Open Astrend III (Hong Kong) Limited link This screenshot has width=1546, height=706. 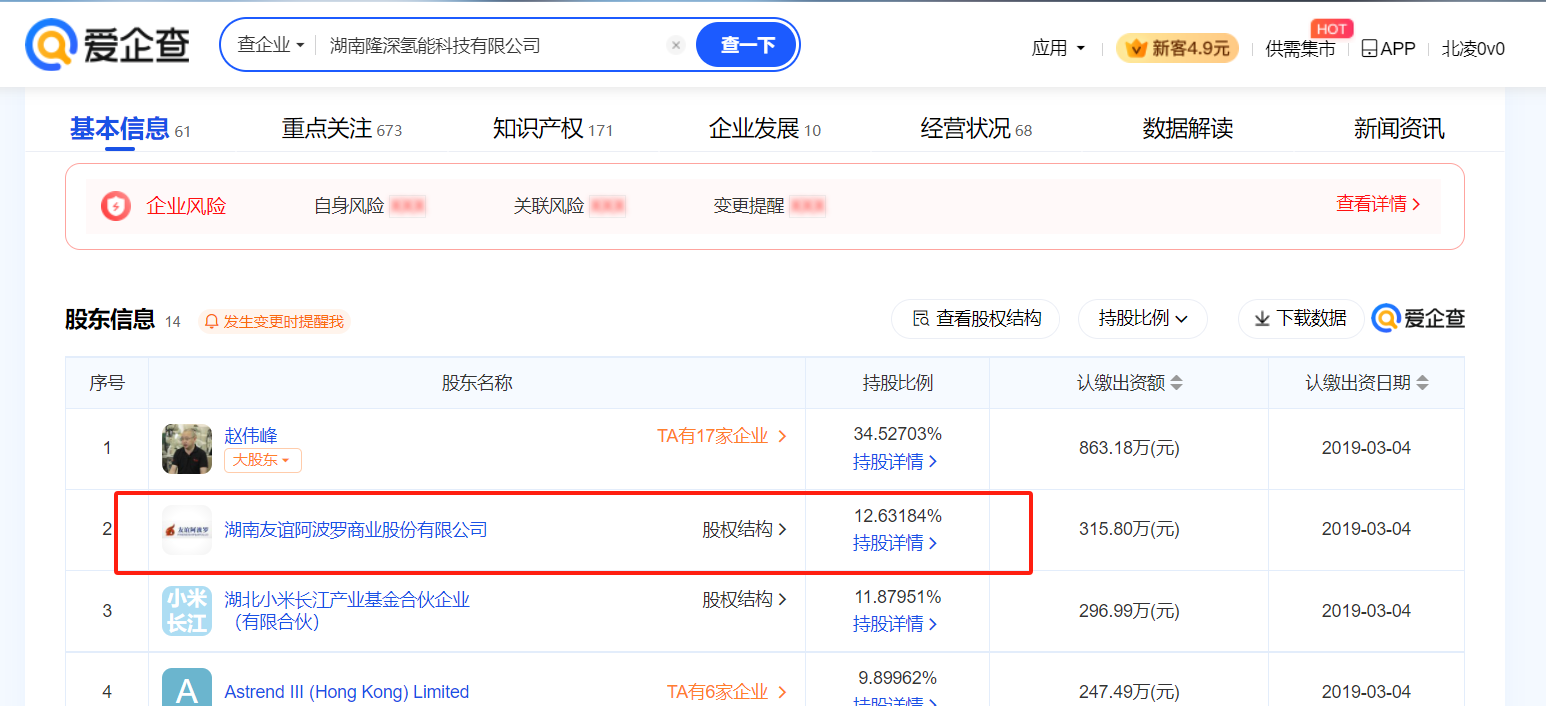pyautogui.click(x=347, y=692)
